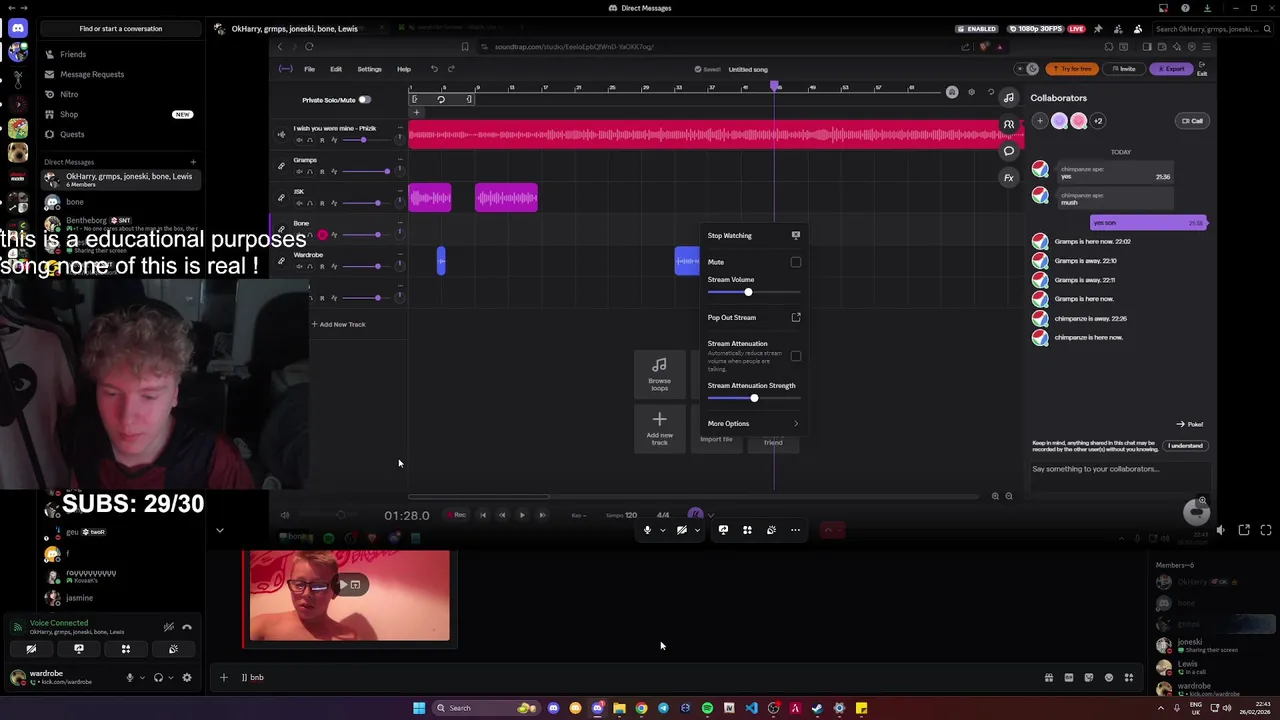
Task: Open more options ellipsis in call controls
Action: point(795,530)
